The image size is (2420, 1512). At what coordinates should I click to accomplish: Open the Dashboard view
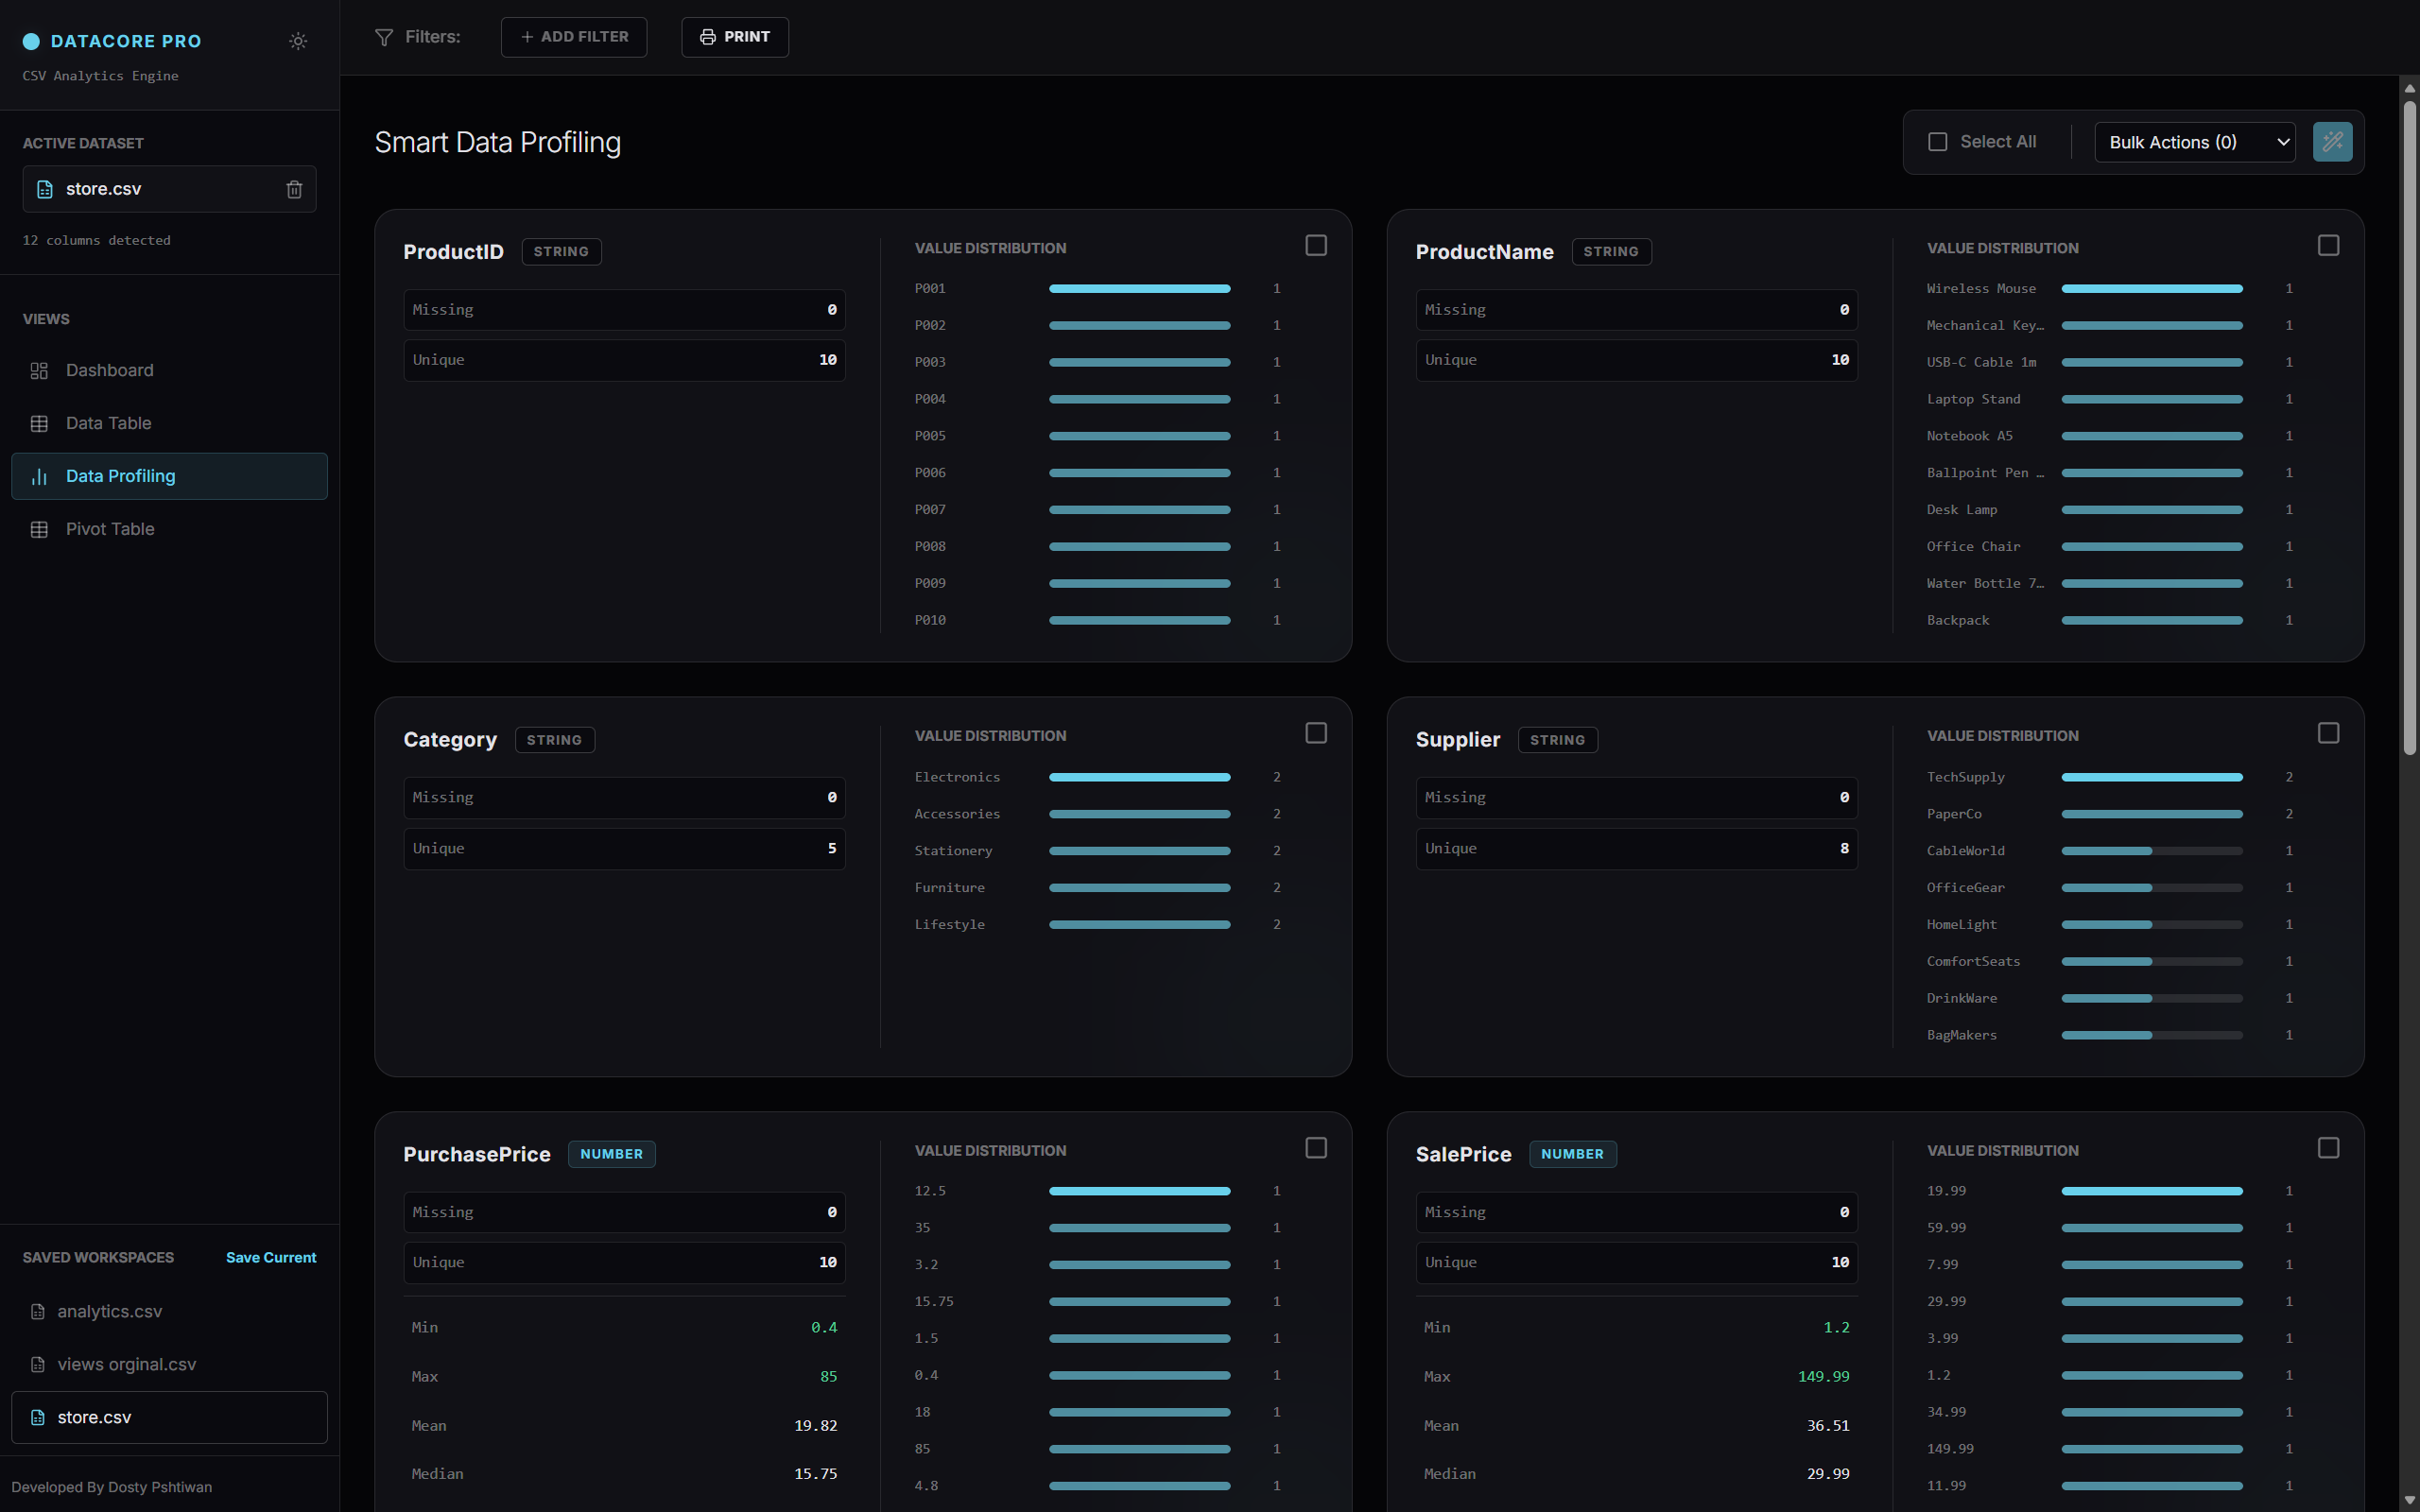(x=169, y=371)
